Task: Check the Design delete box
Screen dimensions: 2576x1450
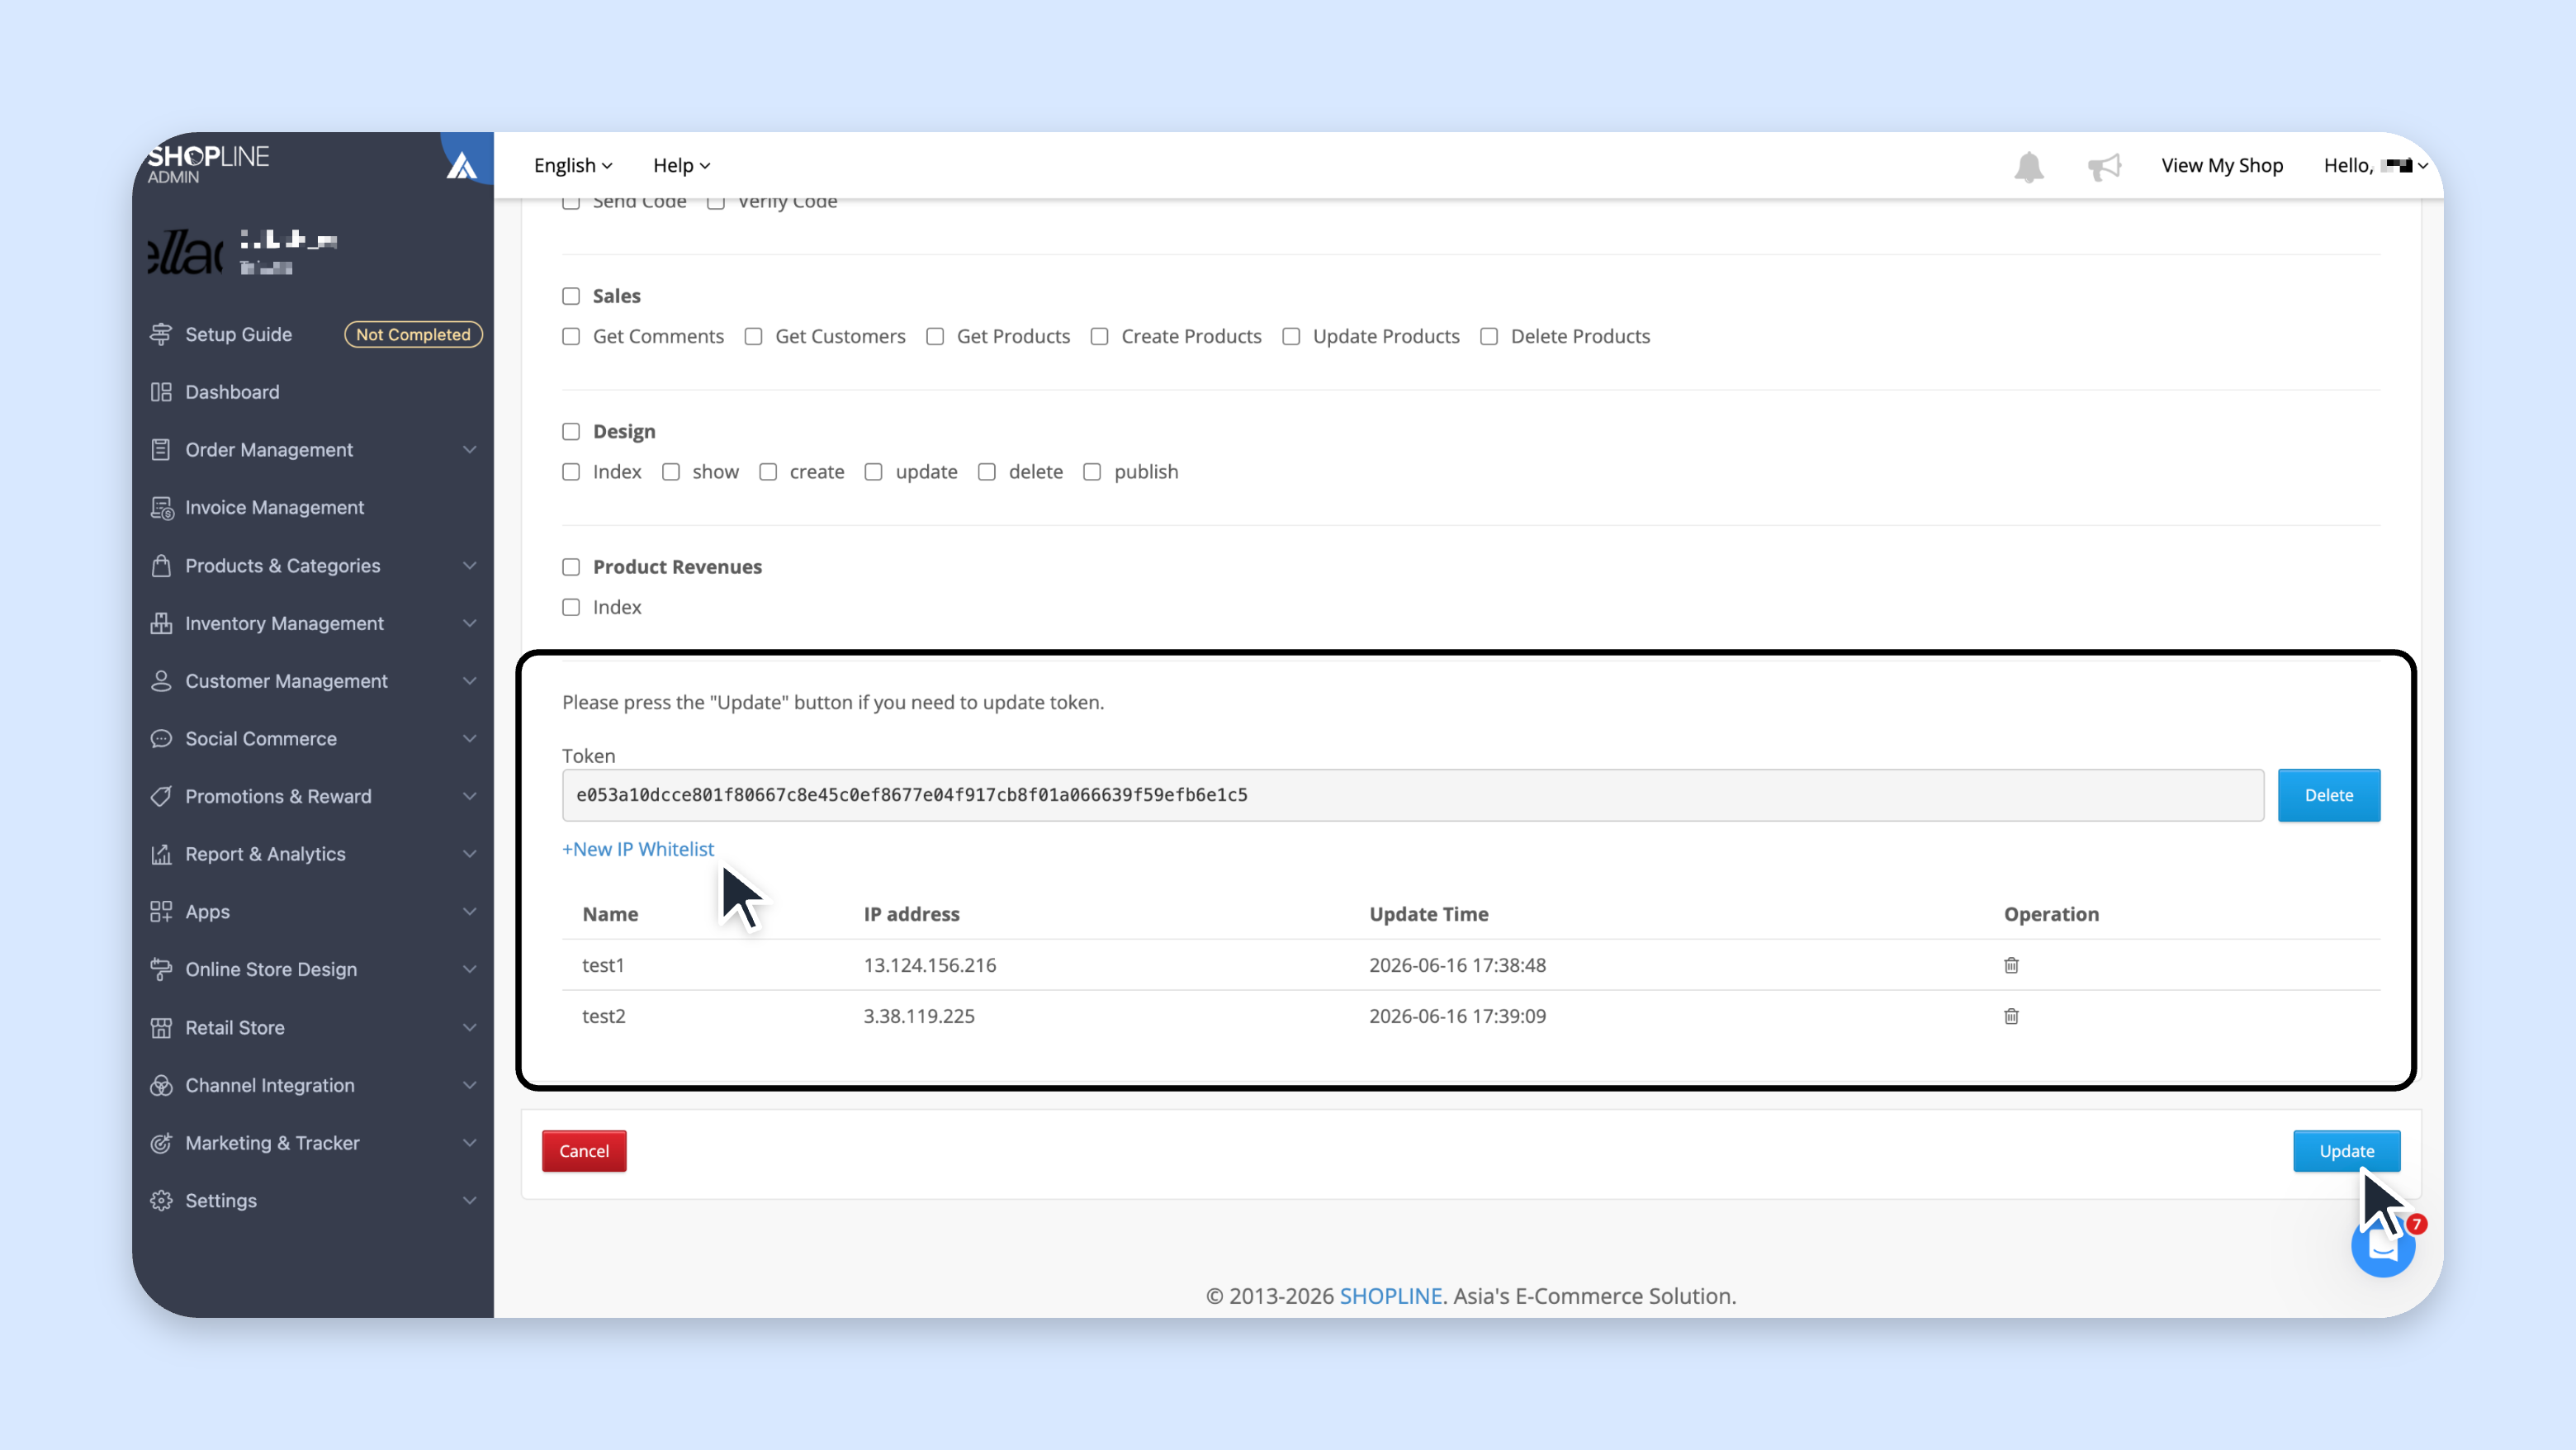Action: pyautogui.click(x=987, y=472)
